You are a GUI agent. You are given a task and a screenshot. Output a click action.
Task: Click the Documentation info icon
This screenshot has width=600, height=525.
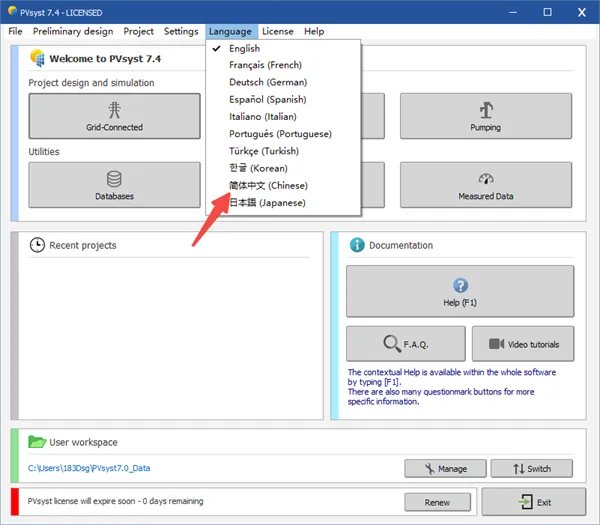(x=357, y=245)
